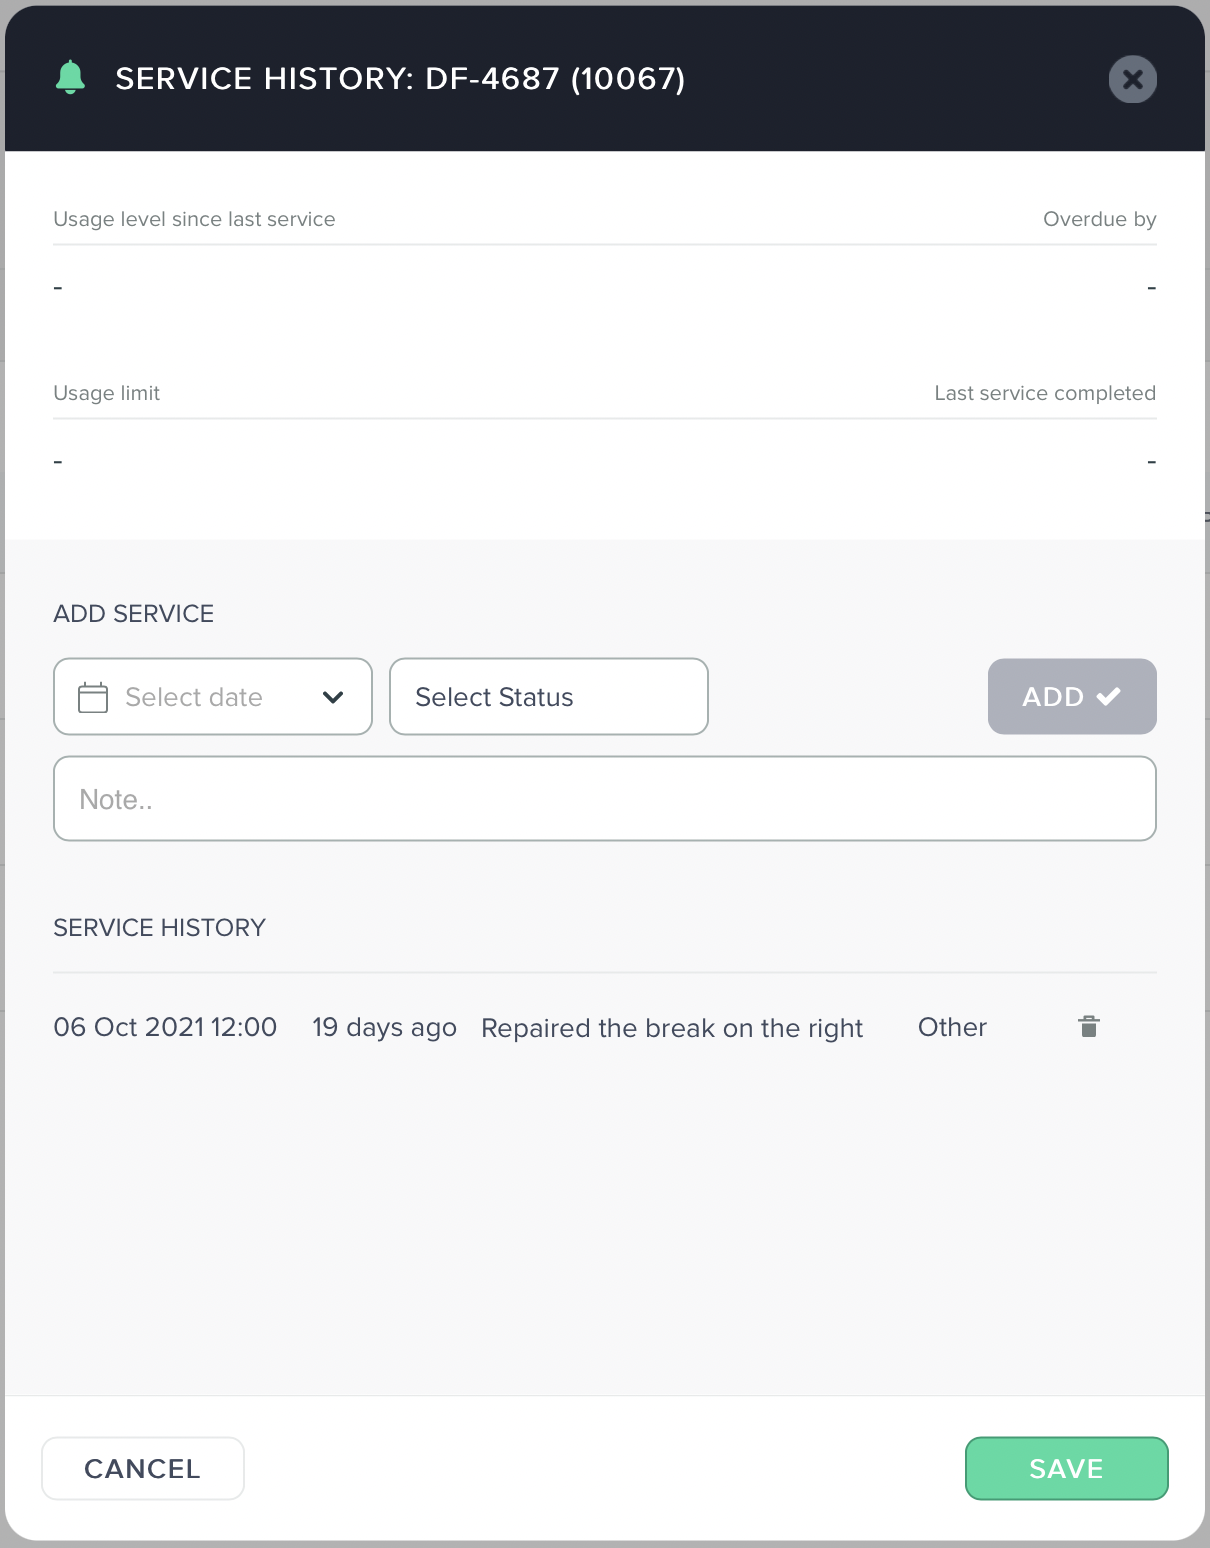
Task: Click the 'Other' status of the service entry
Action: tap(952, 1027)
